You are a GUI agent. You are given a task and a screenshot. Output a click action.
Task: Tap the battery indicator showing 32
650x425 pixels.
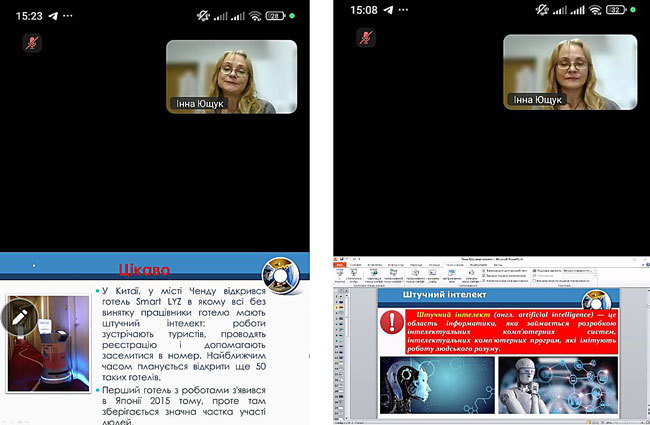(x=615, y=11)
